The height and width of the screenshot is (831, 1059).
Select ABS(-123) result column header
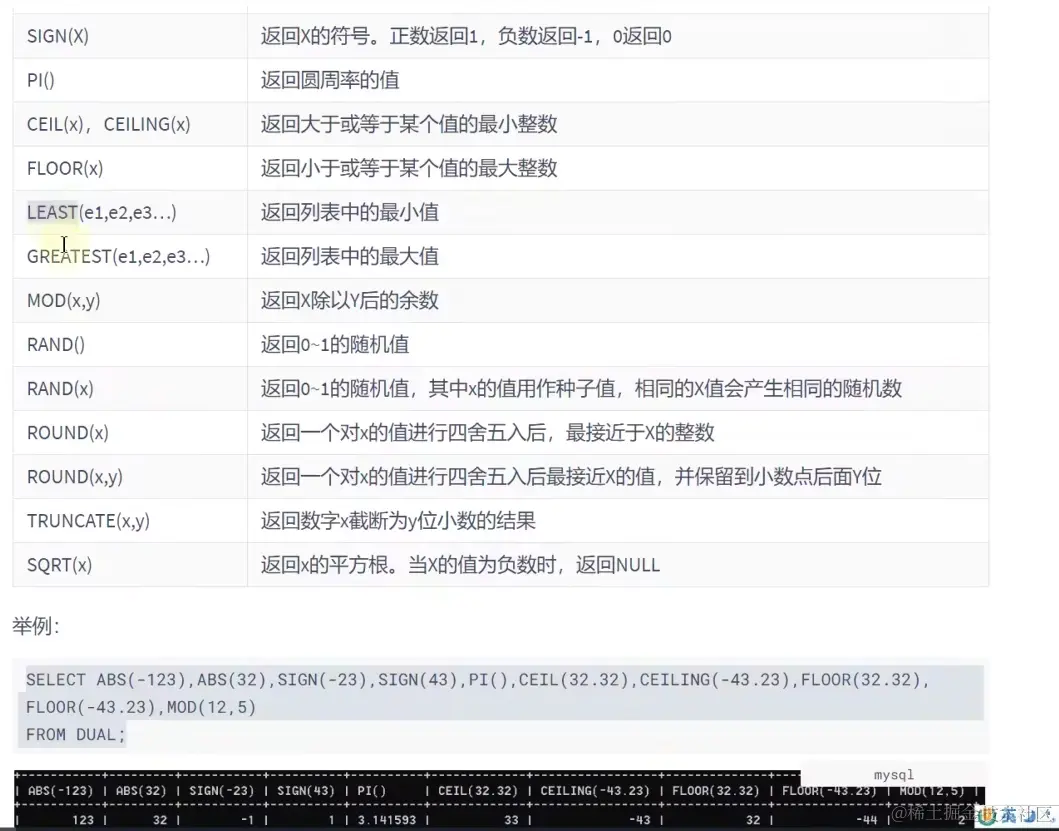pyautogui.click(x=60, y=790)
